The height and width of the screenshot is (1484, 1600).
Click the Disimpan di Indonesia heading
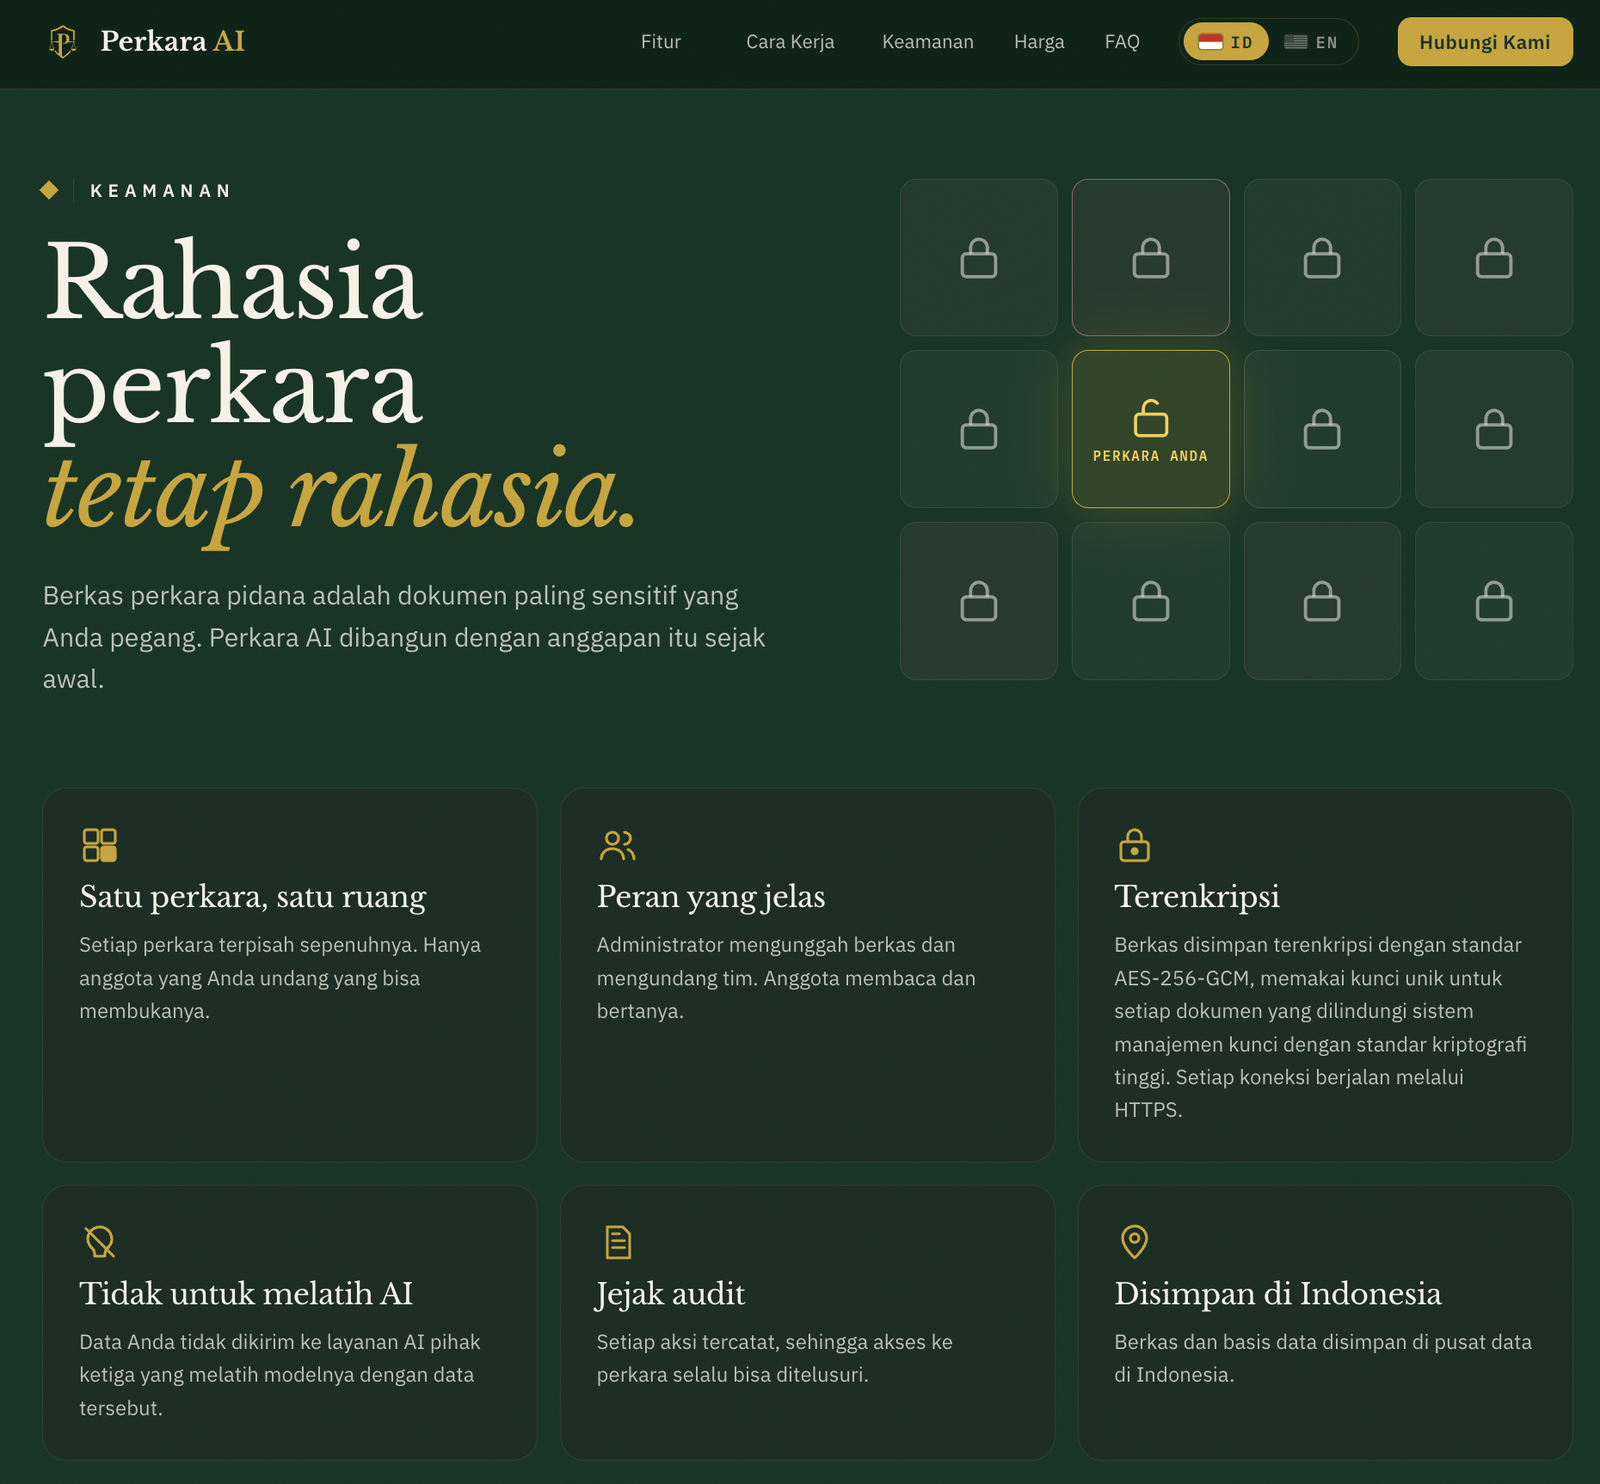[1278, 1293]
